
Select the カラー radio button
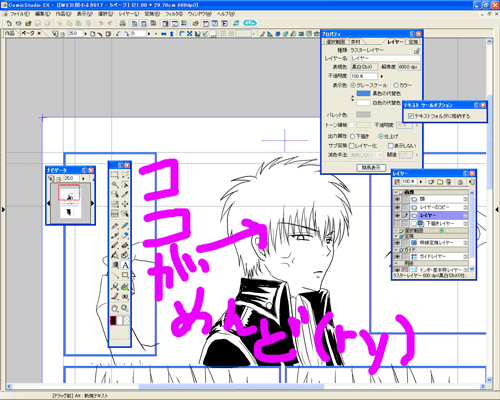[x=396, y=85]
